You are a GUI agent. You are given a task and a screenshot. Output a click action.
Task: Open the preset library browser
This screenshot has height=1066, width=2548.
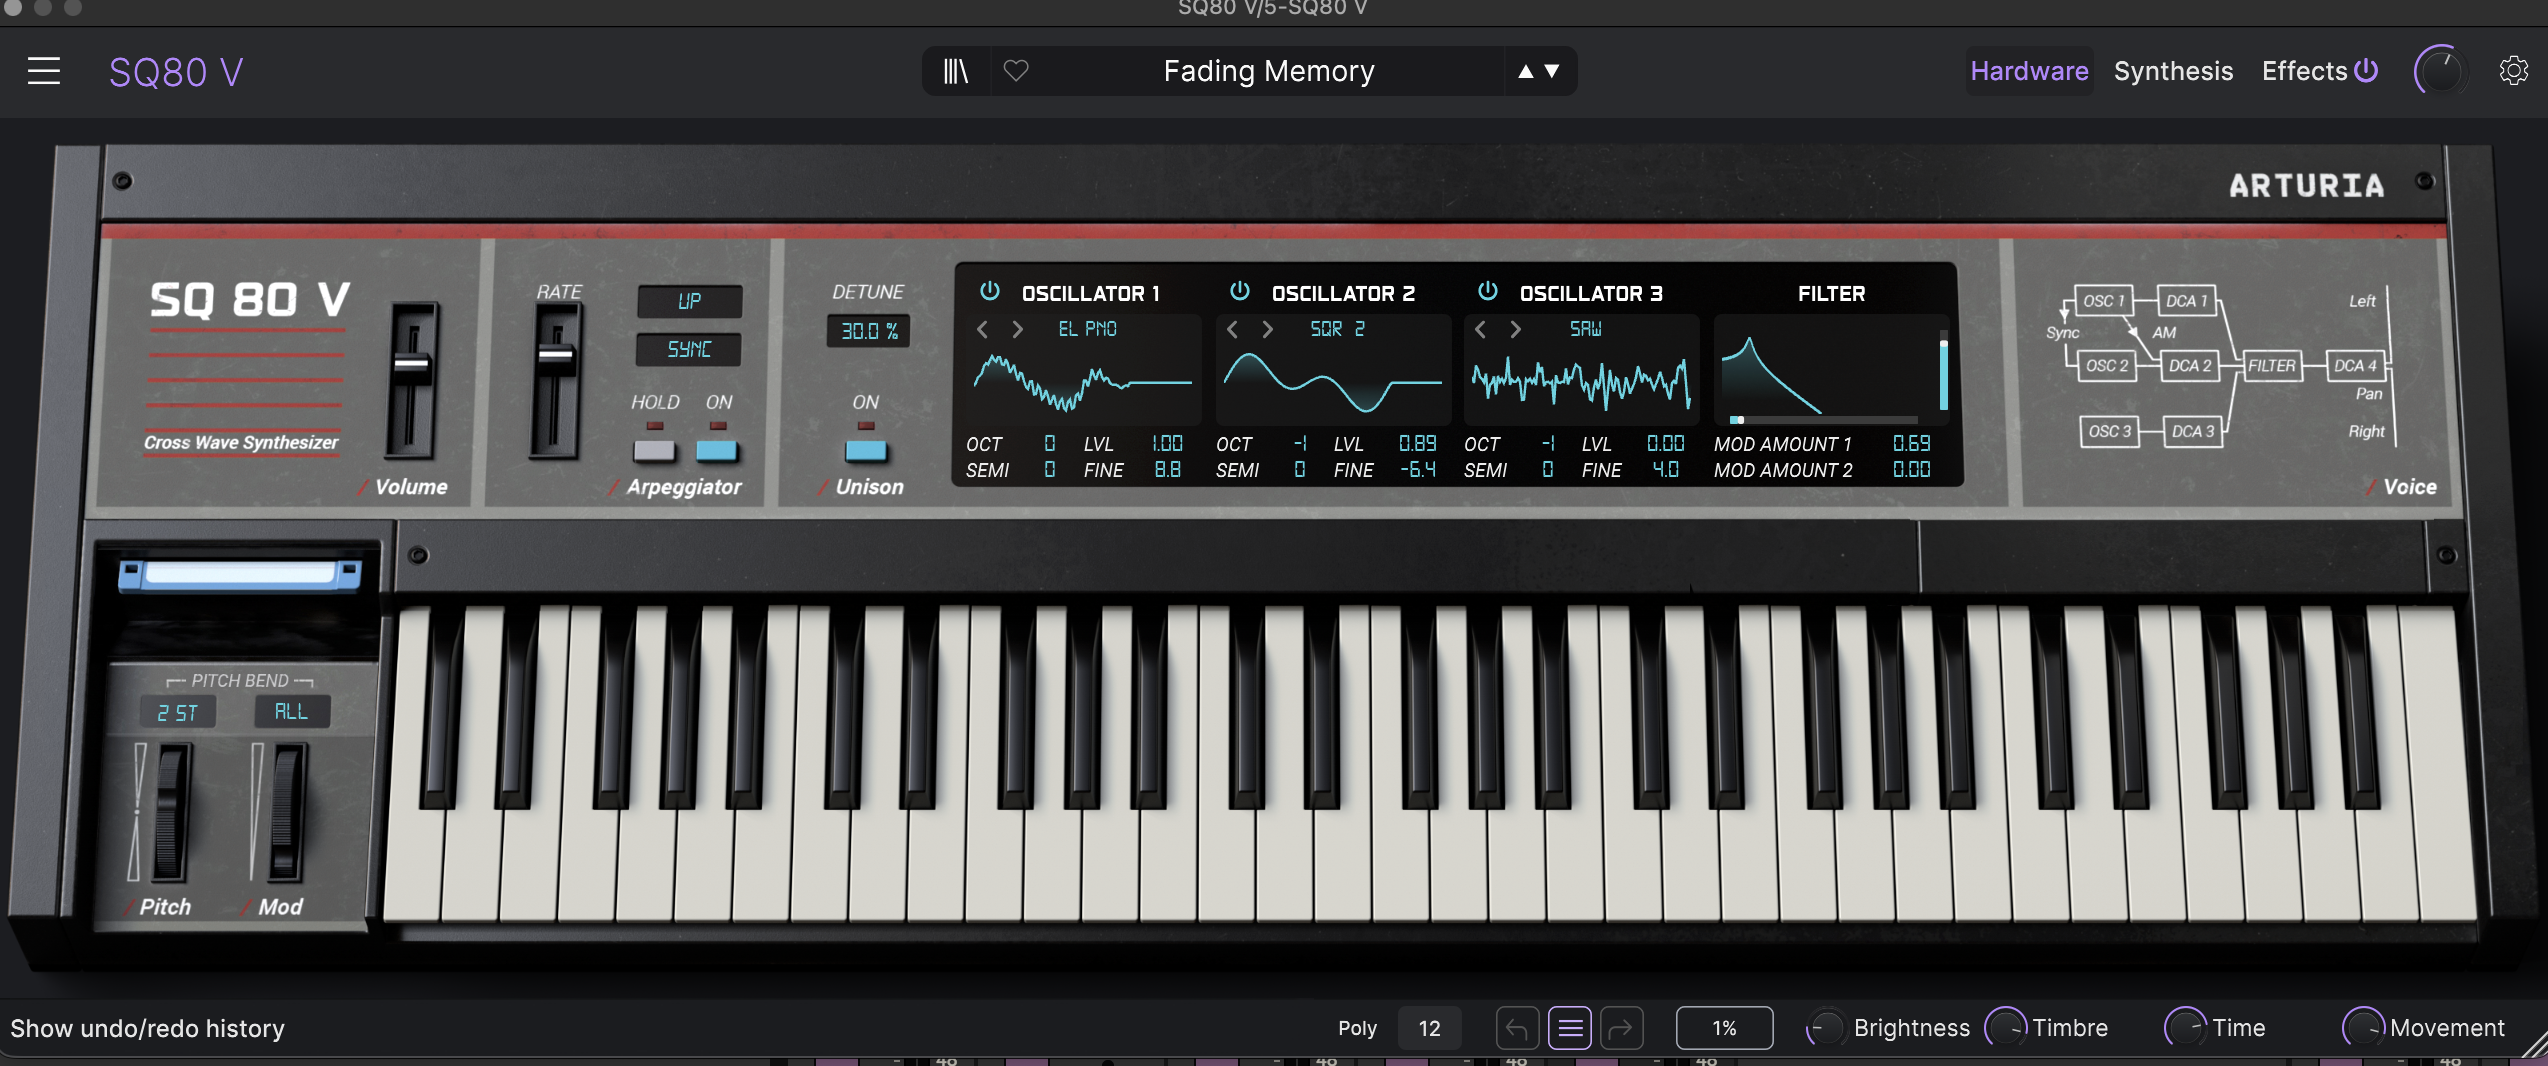[956, 71]
